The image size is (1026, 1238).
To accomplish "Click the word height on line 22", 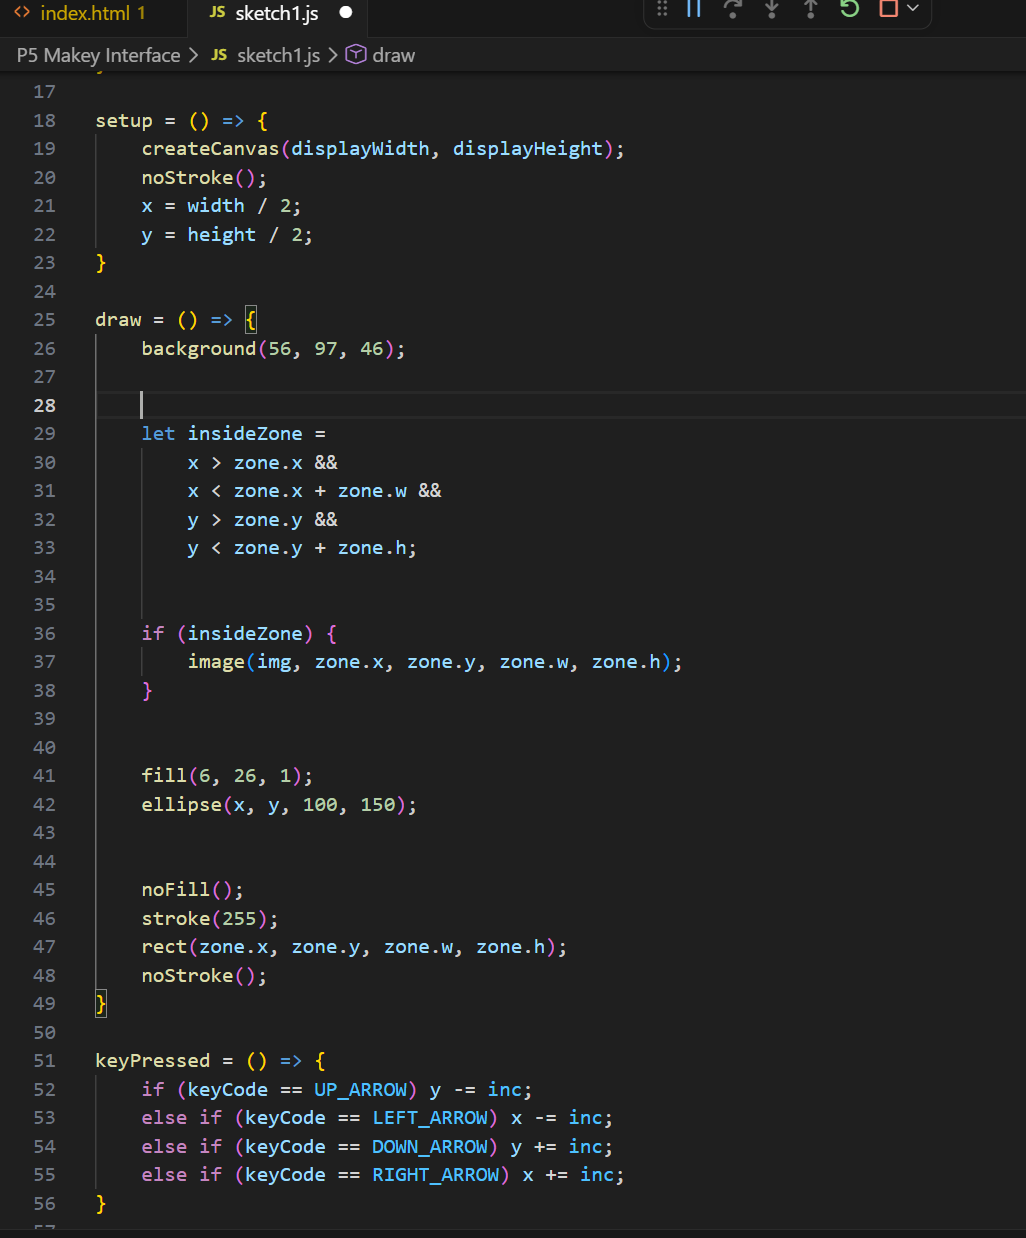I will pos(222,235).
